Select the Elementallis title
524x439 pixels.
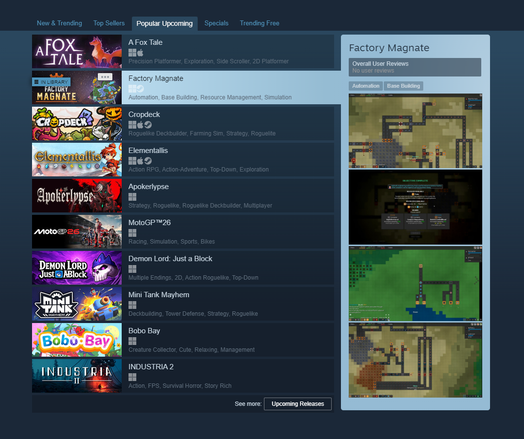148,151
